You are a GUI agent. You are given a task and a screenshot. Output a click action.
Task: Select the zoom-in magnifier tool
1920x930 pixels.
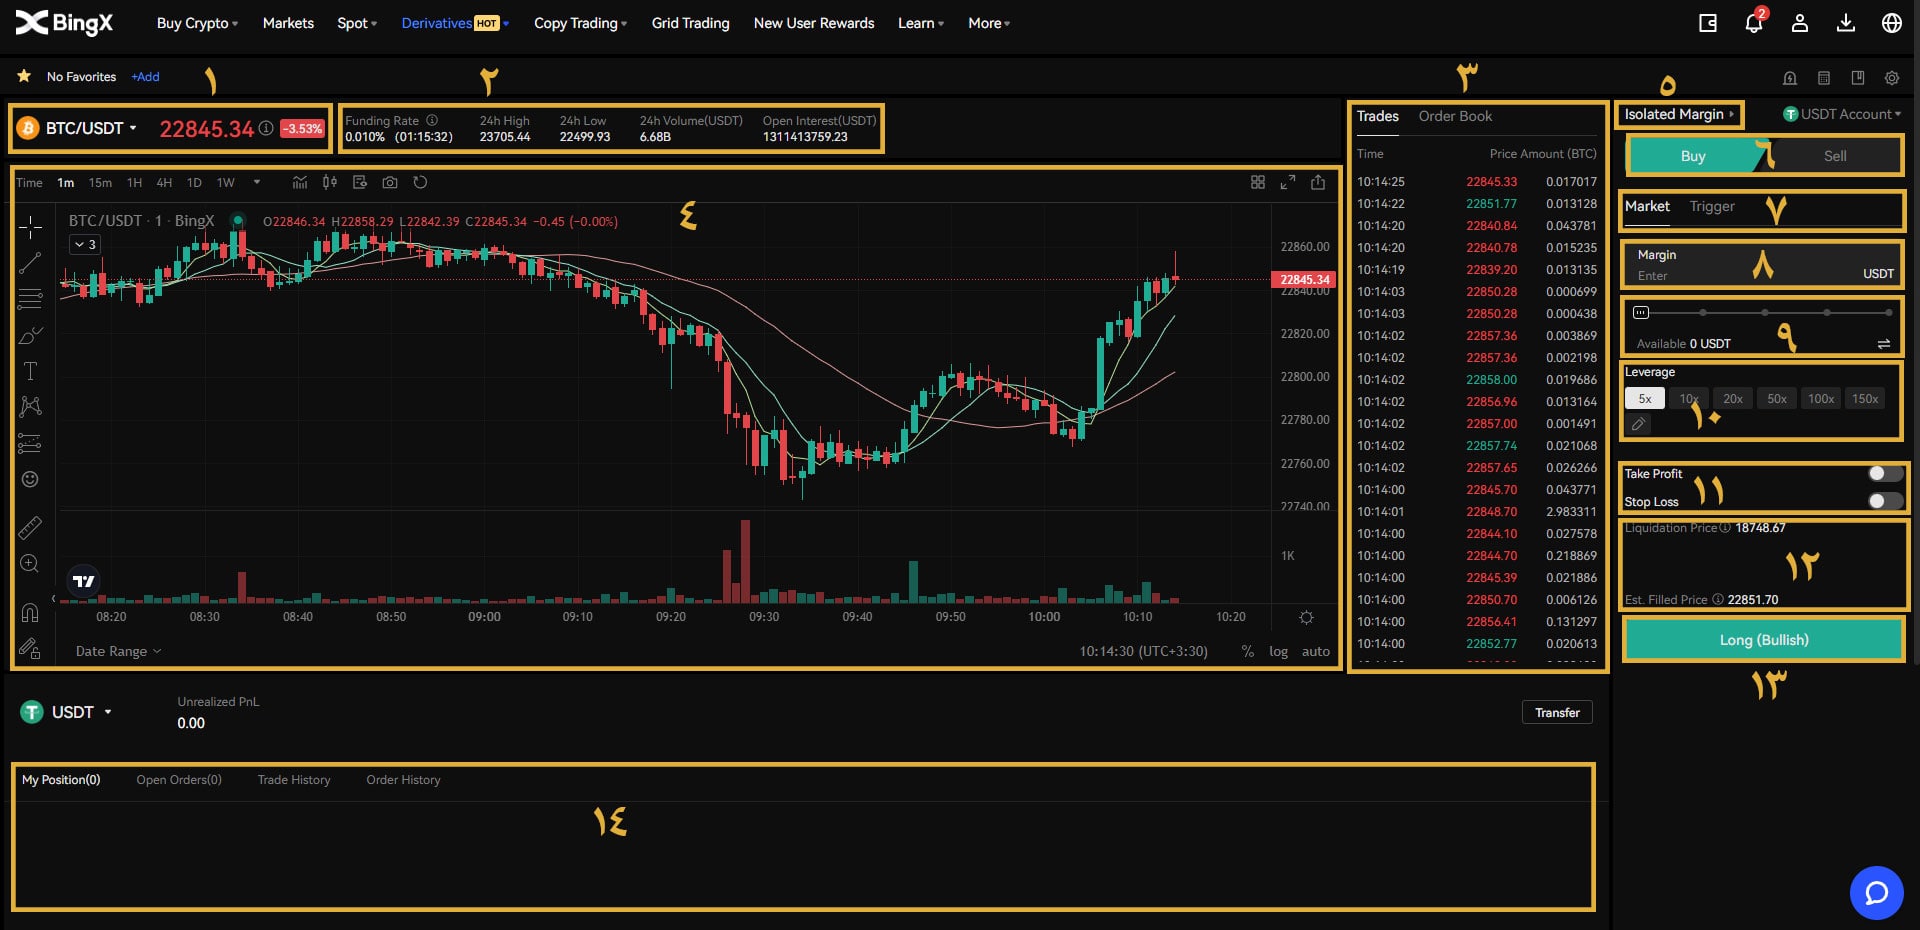pos(30,564)
